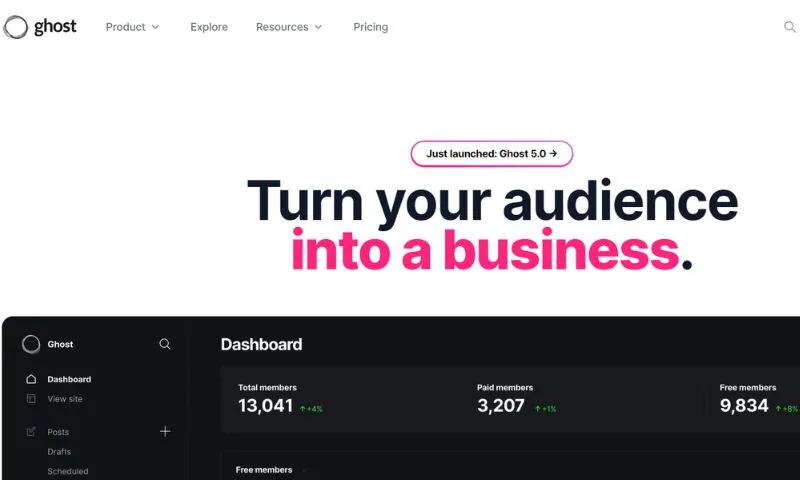Image resolution: width=800 pixels, height=480 pixels.
Task: Click the 13,041 total members value
Action: [265, 406]
